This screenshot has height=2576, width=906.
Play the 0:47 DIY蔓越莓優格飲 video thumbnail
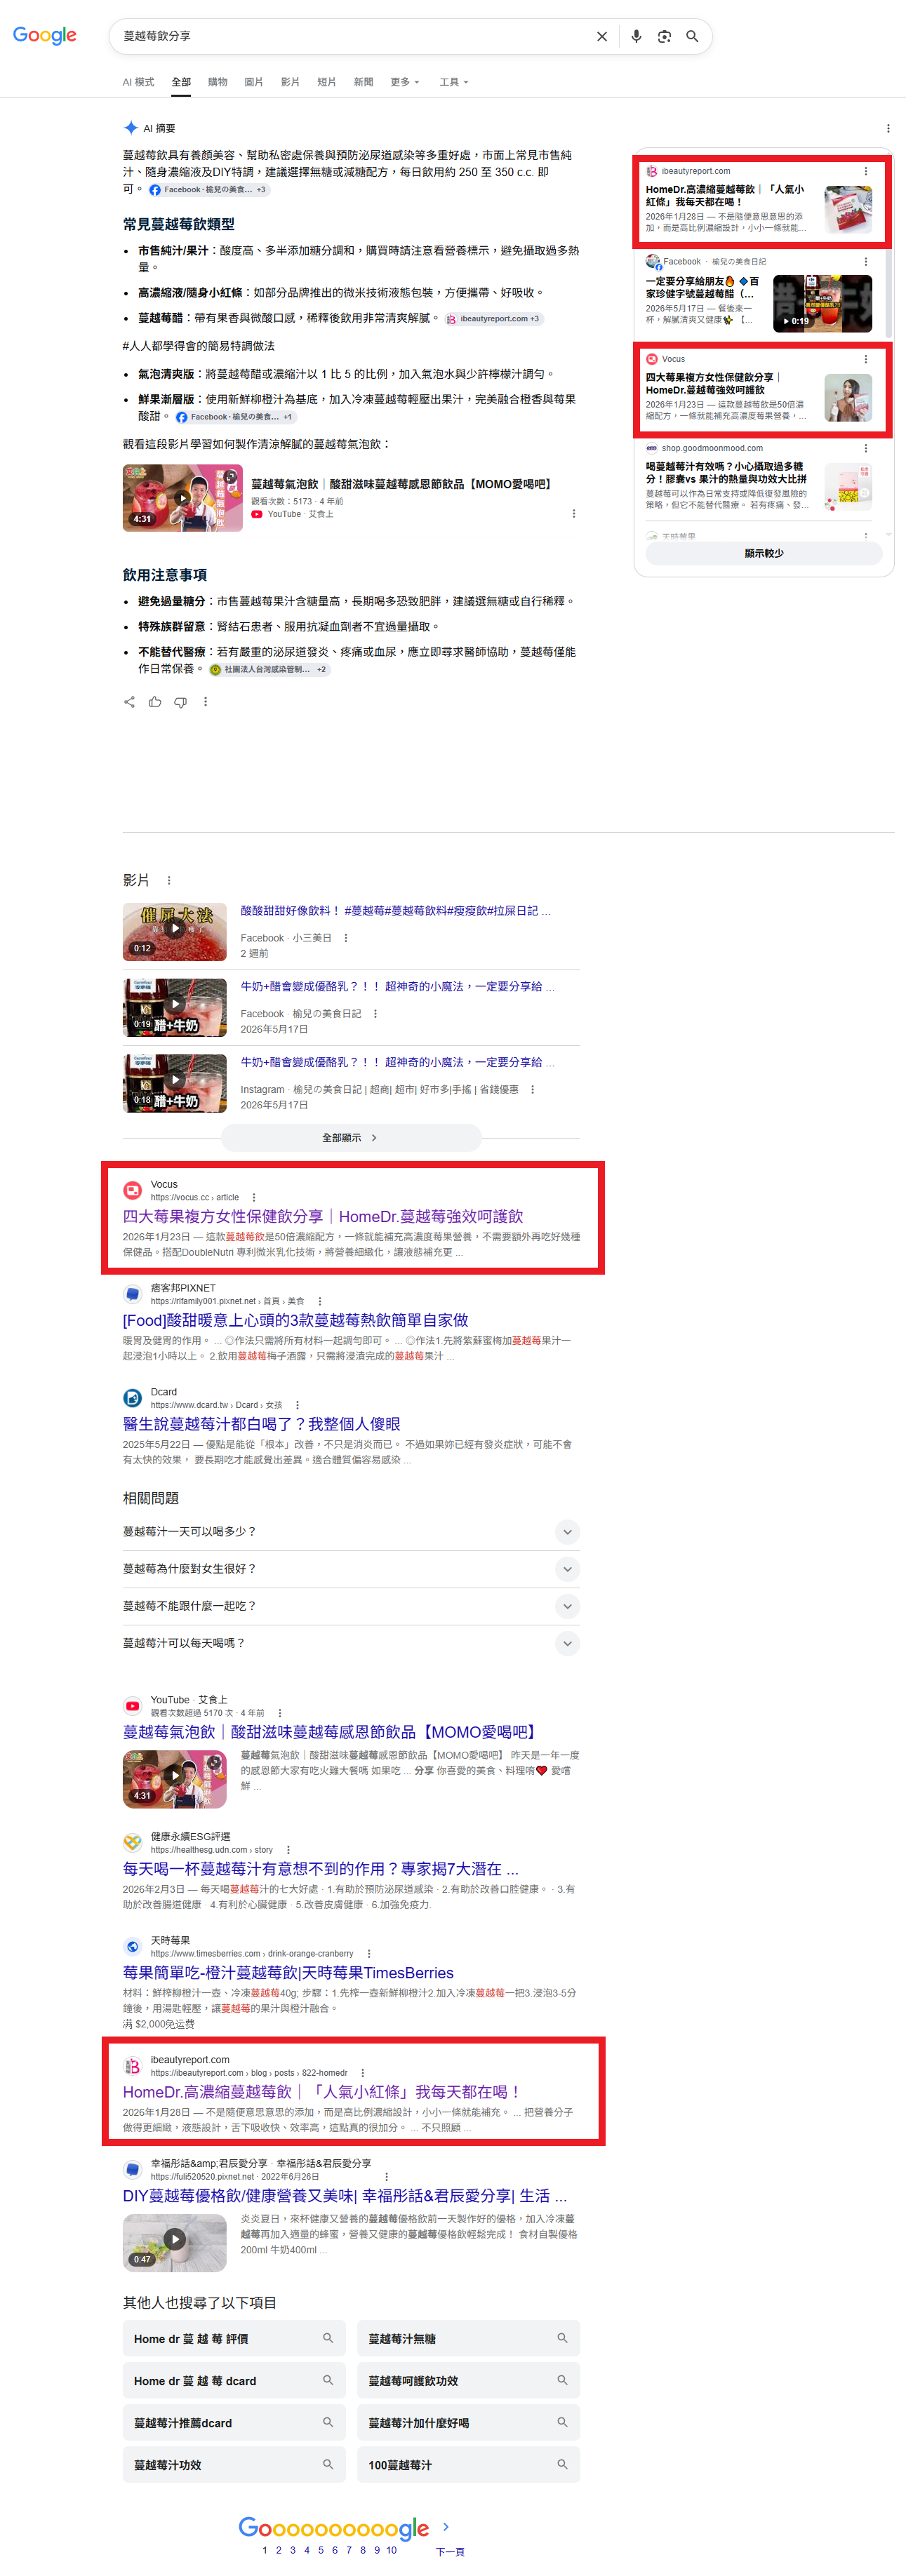coord(175,2243)
